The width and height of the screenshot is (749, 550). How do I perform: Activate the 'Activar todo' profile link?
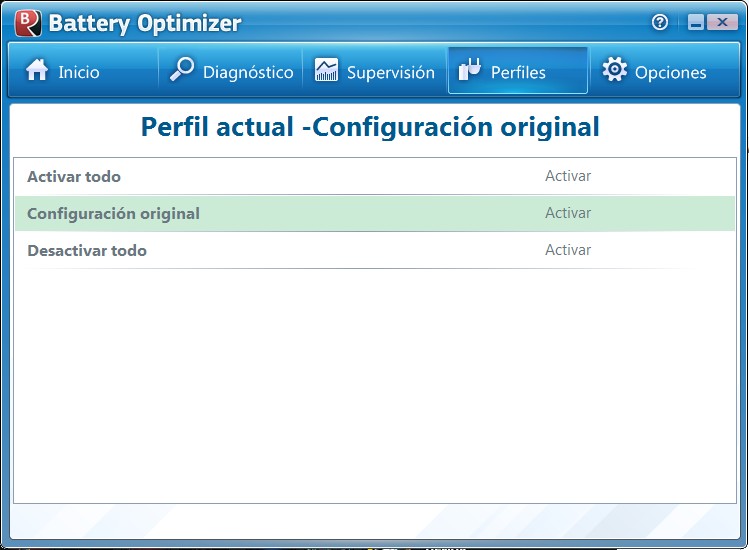coord(568,176)
